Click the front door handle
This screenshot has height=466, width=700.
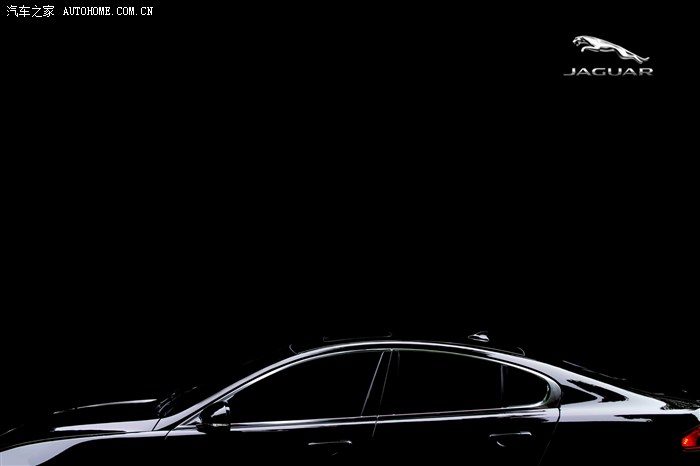point(330,443)
